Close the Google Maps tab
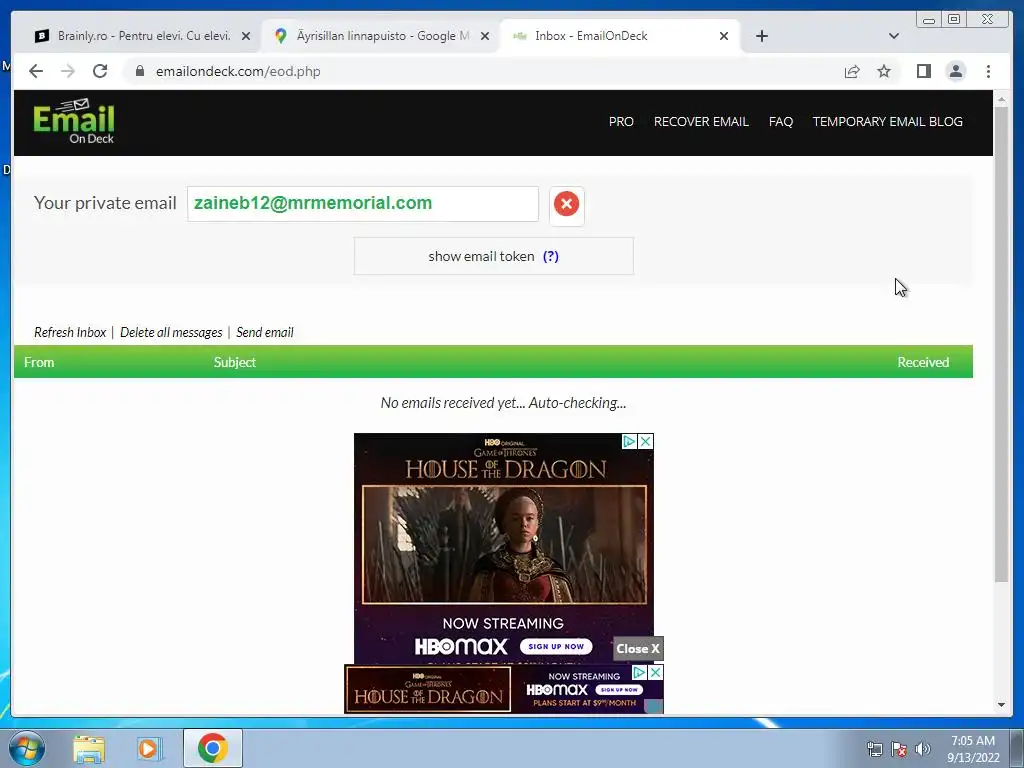The height and width of the screenshot is (768, 1024). point(485,37)
